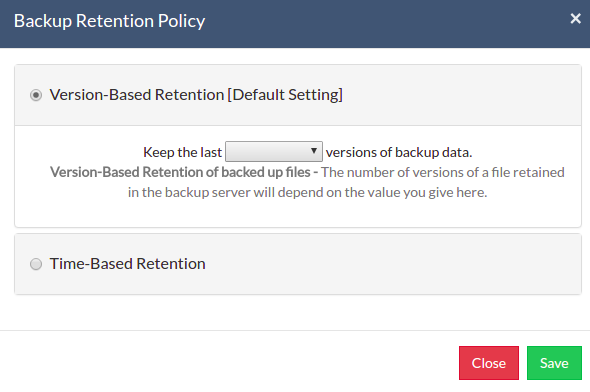Click the dropdown arrow beside Keep the last
This screenshot has height=392, width=590.
tap(313, 151)
